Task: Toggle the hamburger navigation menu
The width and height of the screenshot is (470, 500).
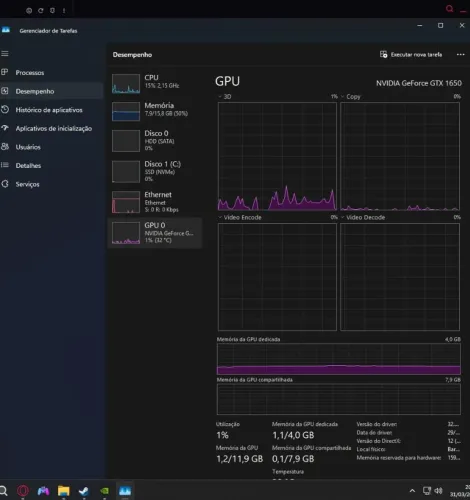Action: click(x=5, y=53)
